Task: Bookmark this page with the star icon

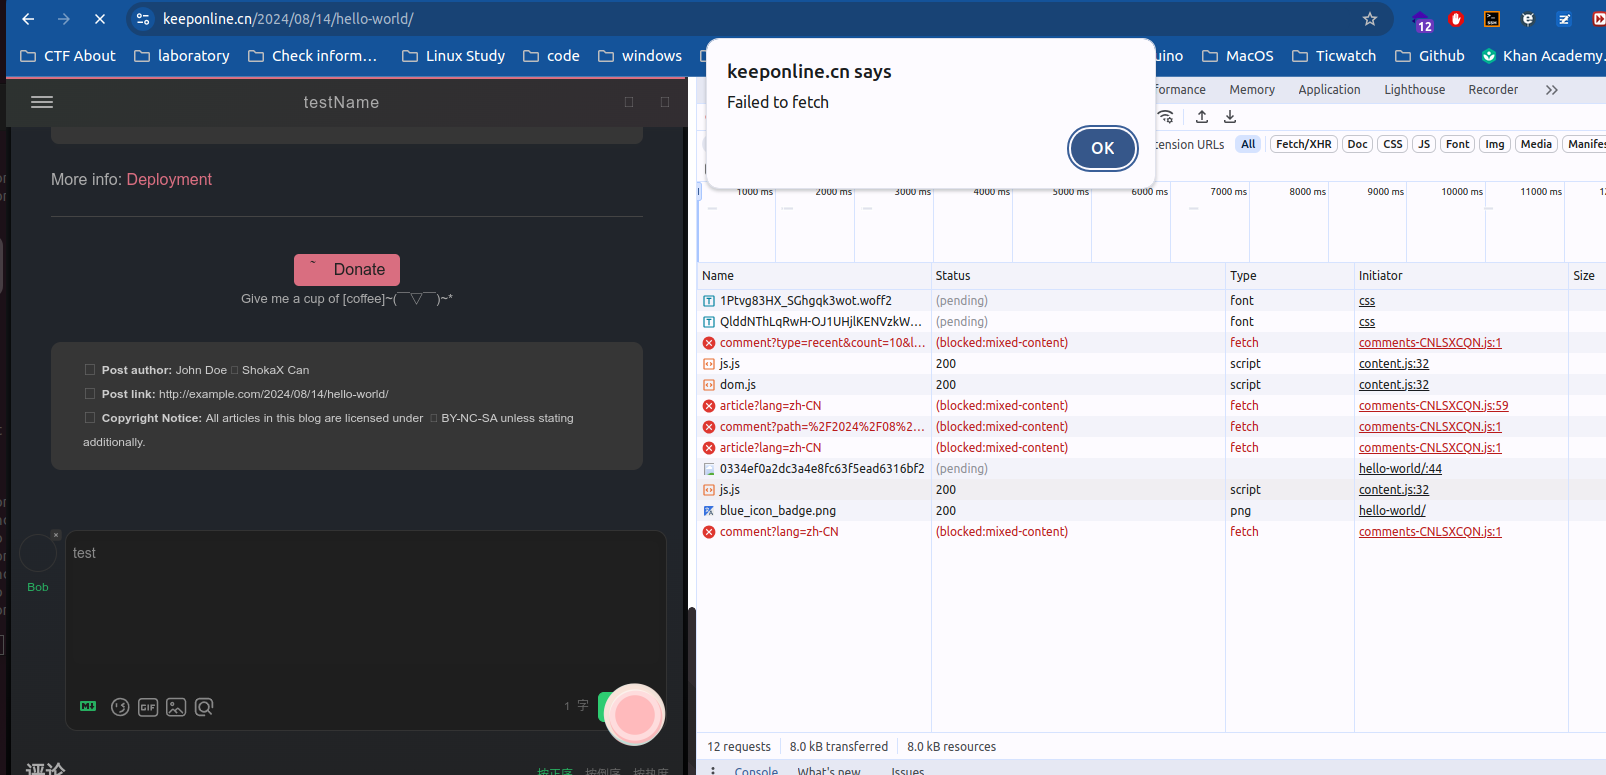Action: coord(1369,19)
